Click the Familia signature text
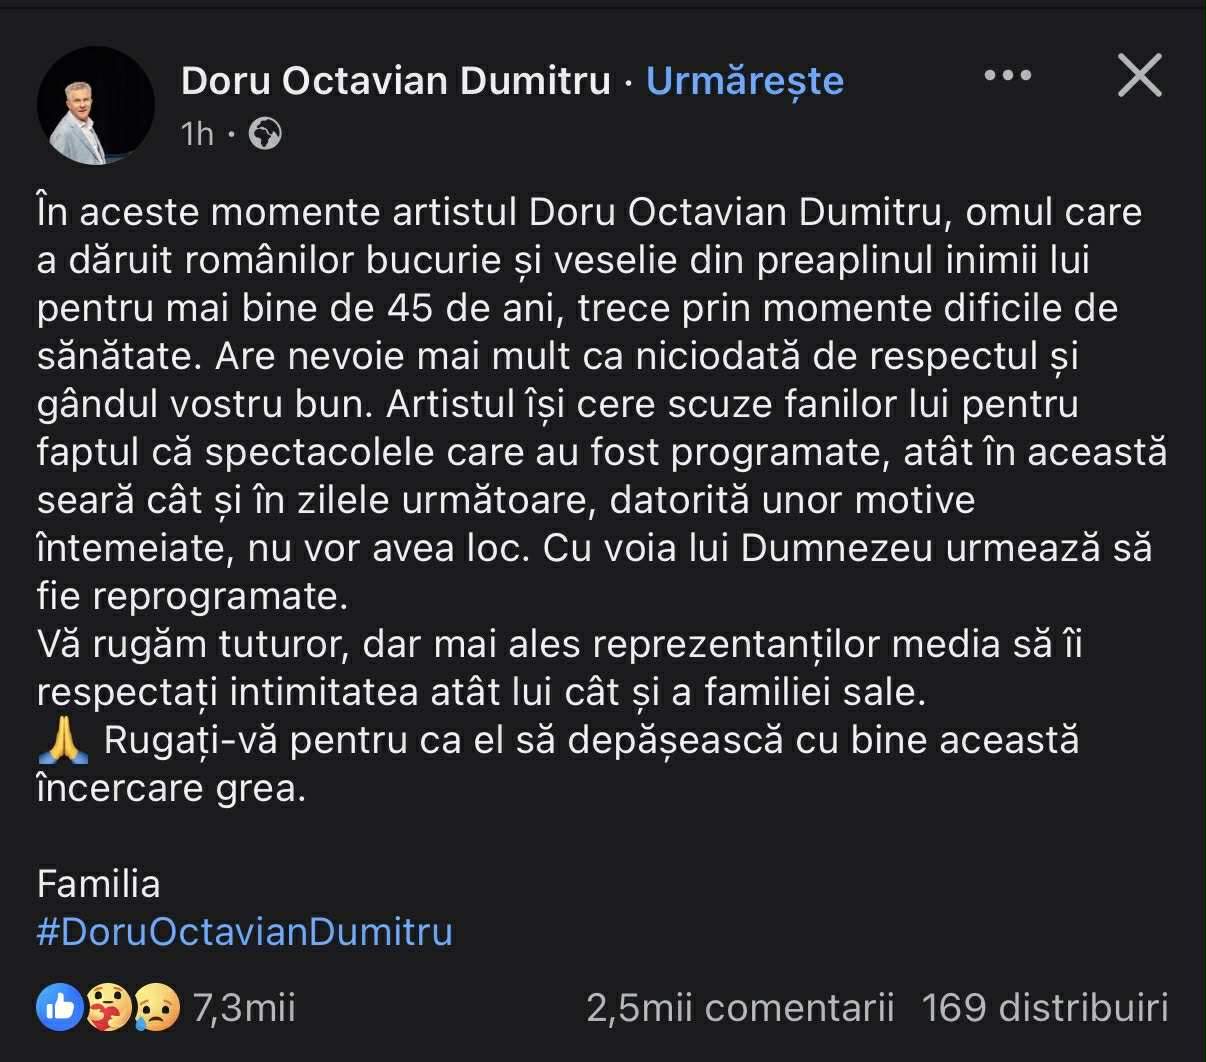 click(x=98, y=884)
